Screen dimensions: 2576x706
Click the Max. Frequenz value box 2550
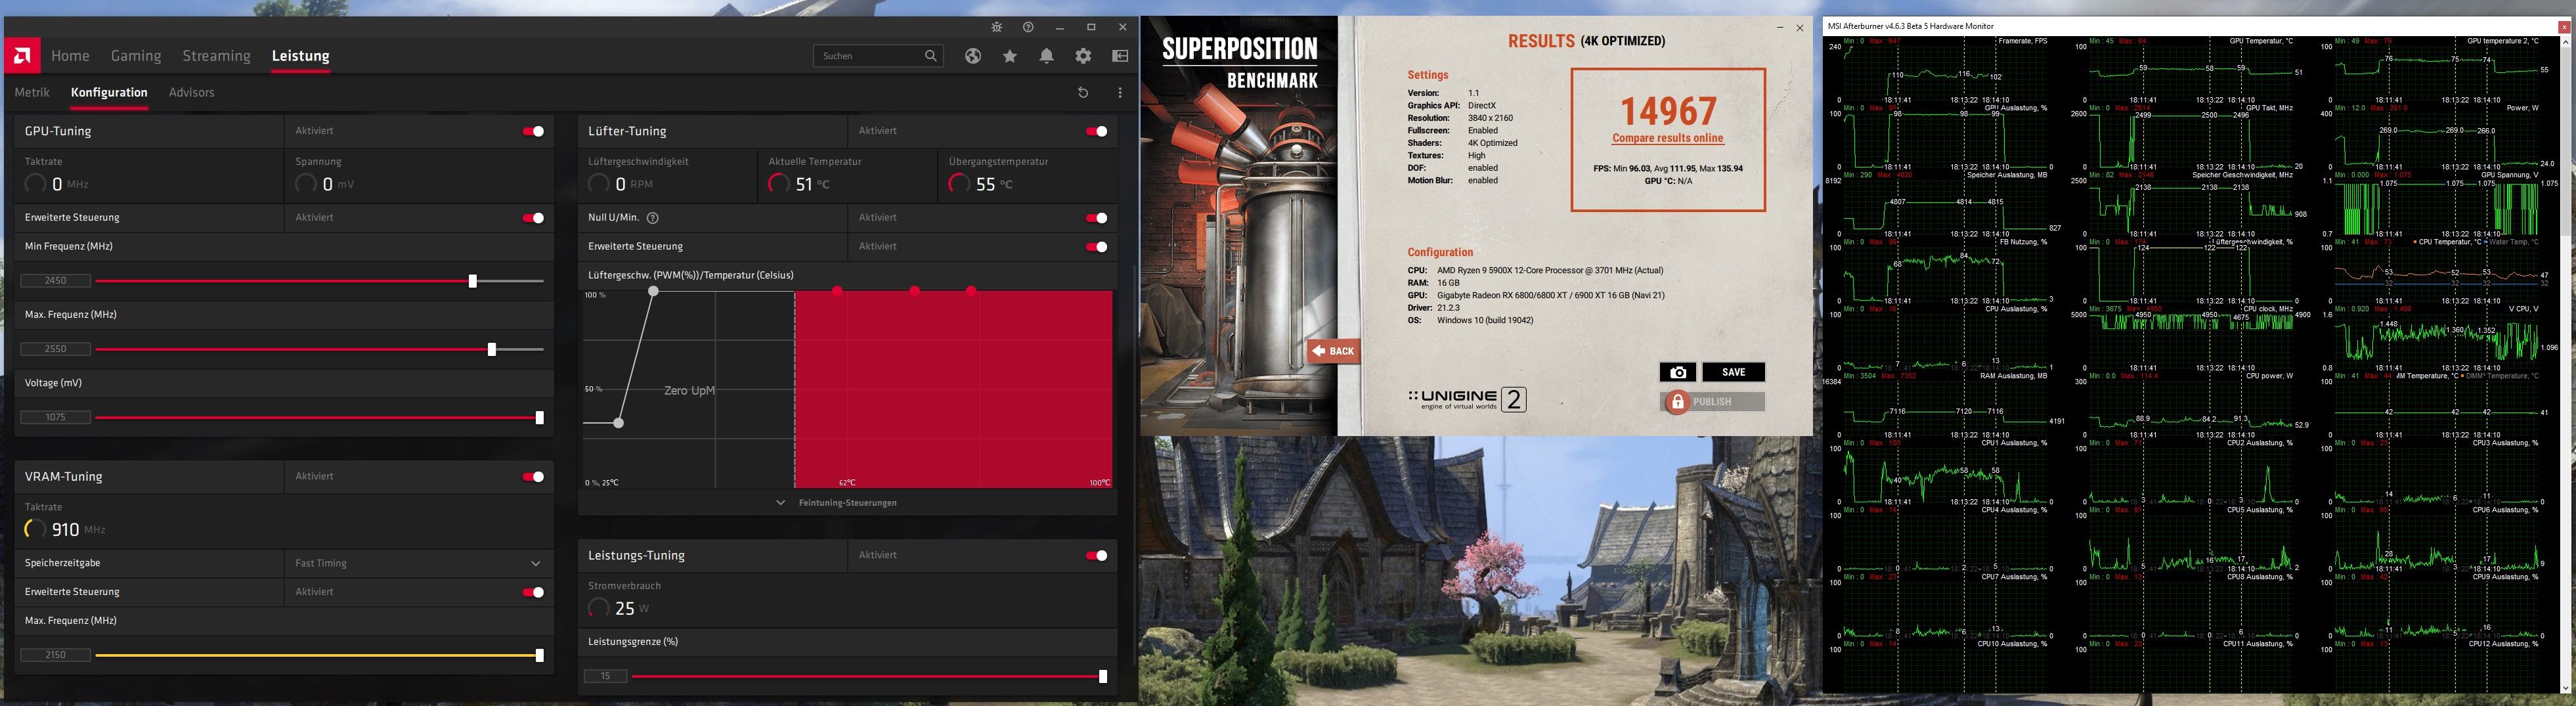pyautogui.click(x=56, y=350)
